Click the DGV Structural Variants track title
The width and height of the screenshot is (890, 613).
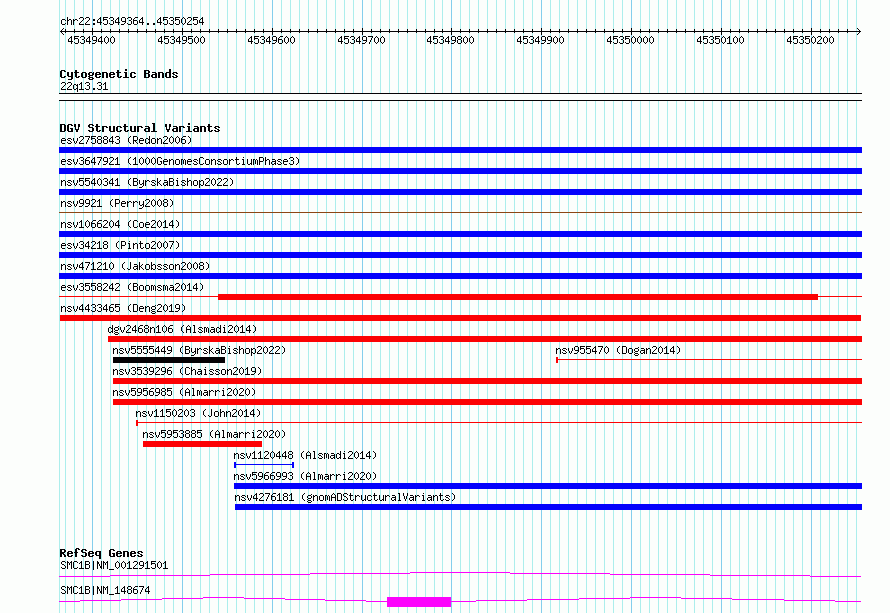click(x=140, y=128)
